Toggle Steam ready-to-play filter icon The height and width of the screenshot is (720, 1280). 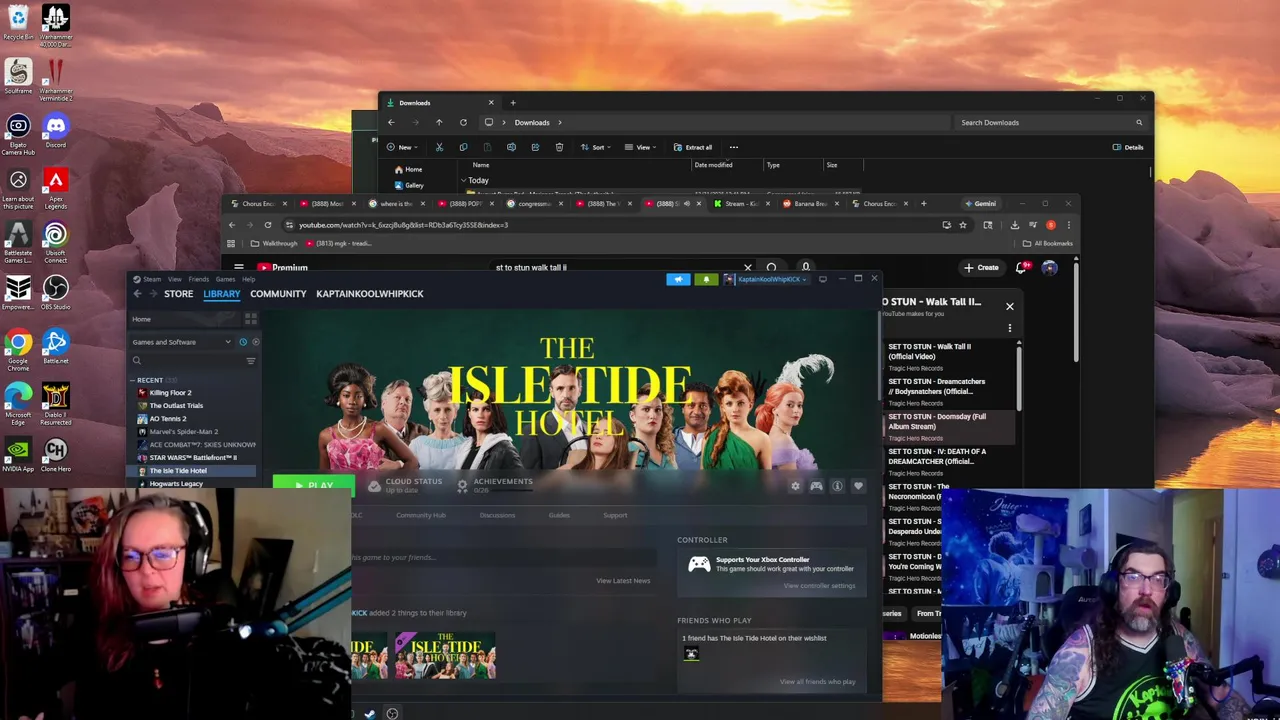(x=256, y=342)
